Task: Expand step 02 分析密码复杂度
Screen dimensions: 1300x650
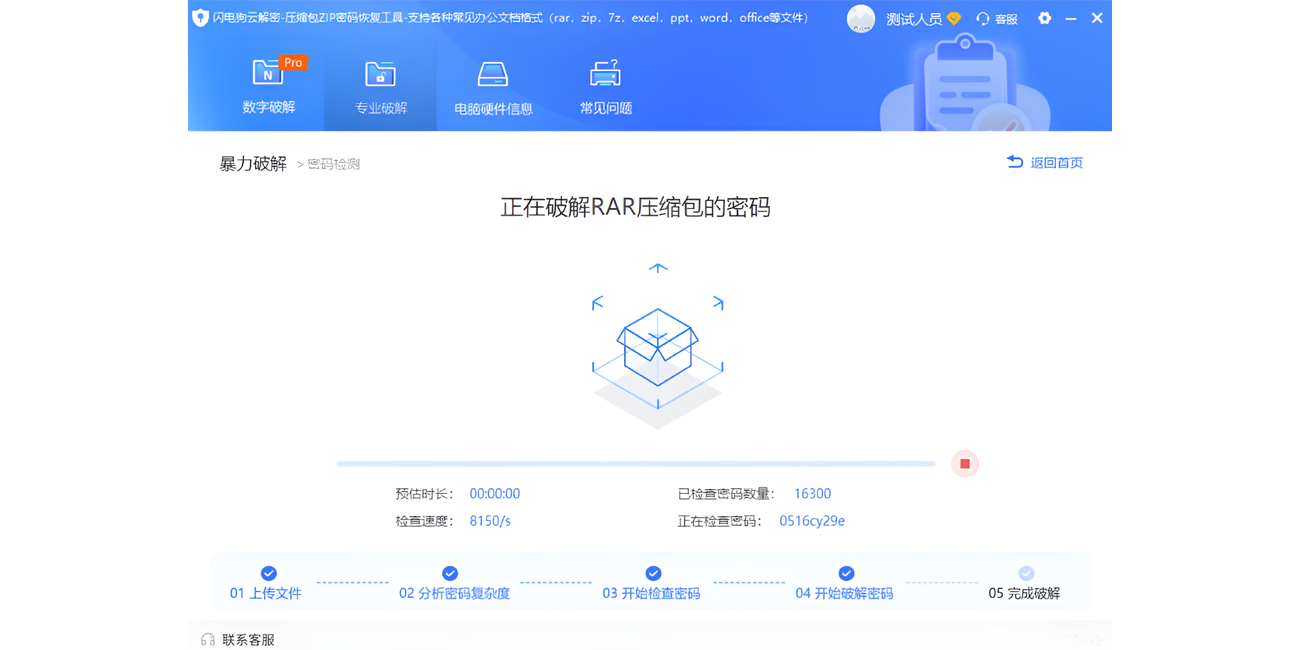Action: pyautogui.click(x=450, y=573)
